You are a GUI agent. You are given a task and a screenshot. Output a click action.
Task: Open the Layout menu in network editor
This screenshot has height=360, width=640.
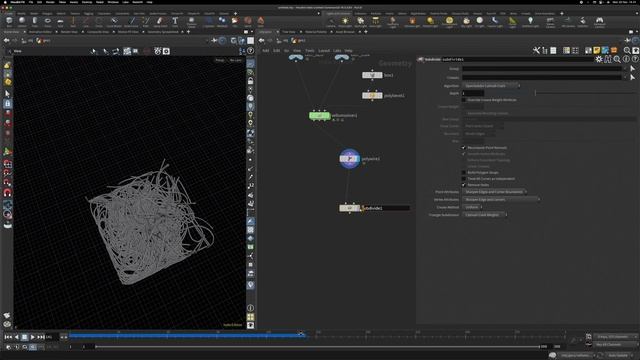(324, 51)
